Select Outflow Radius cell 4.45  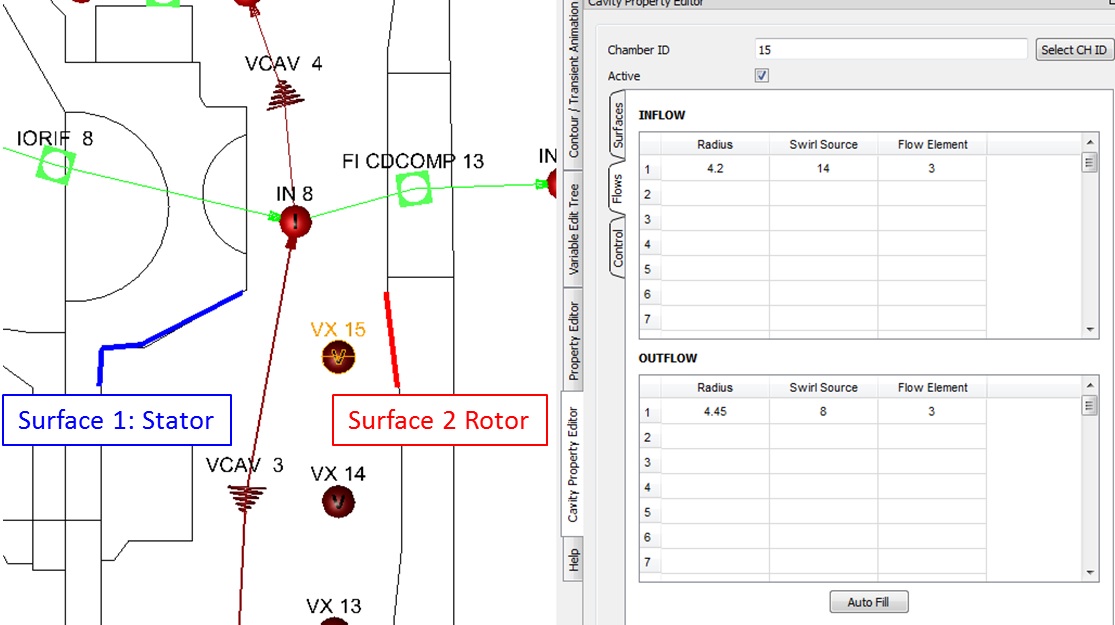715,412
